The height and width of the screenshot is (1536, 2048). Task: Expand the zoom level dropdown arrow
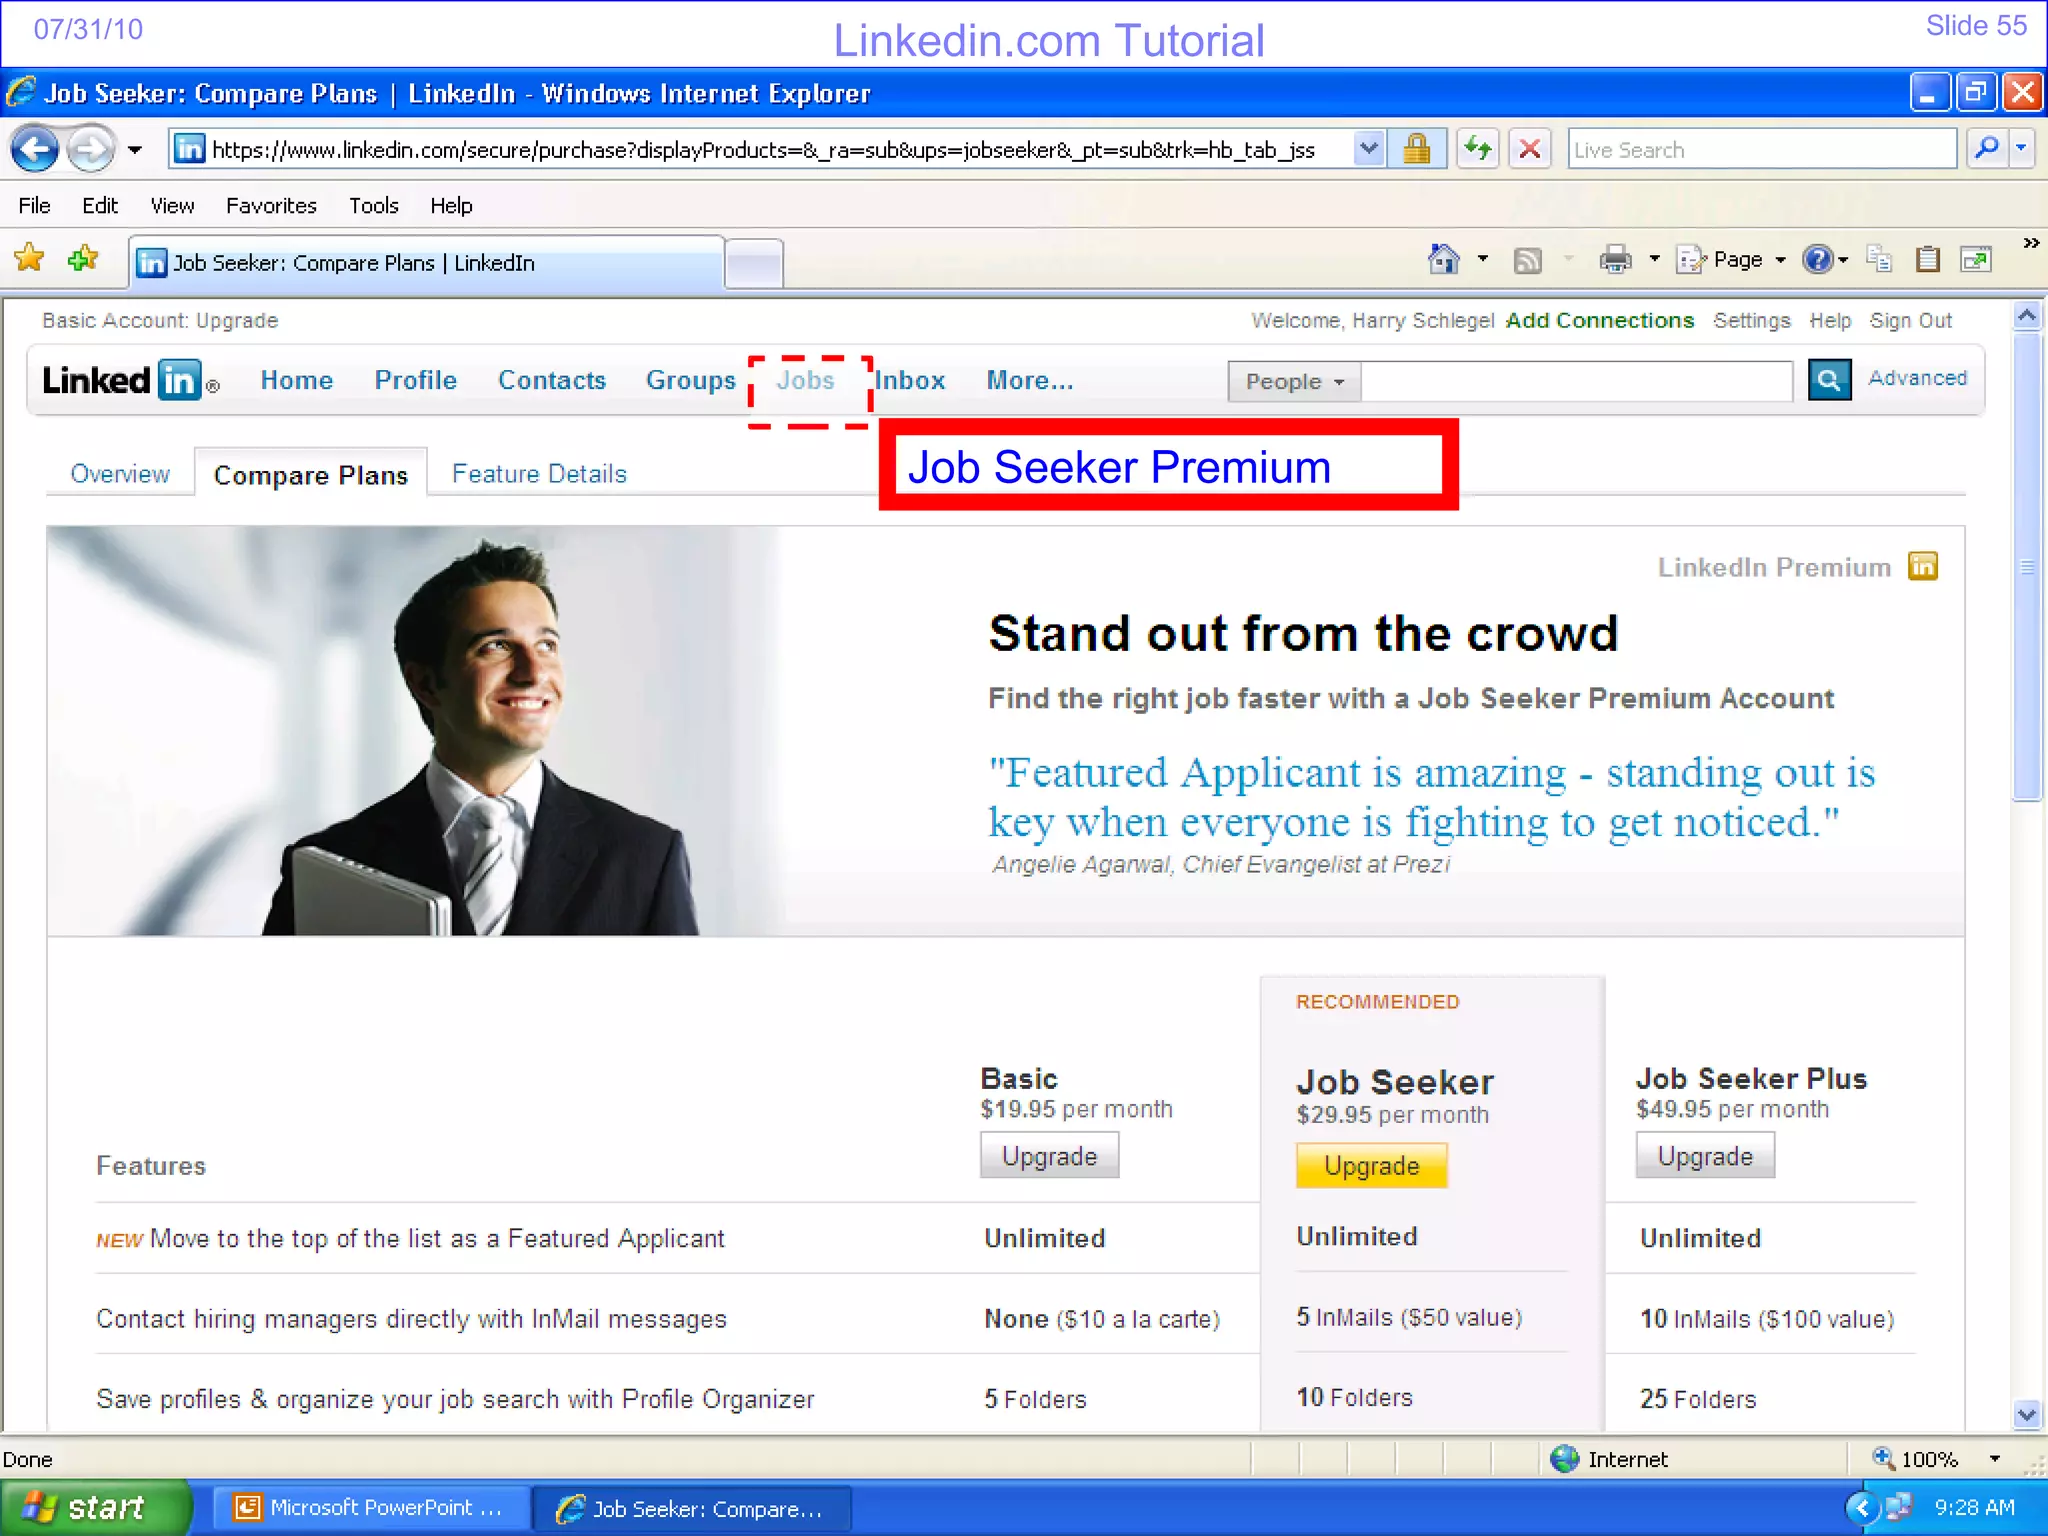[x=1995, y=1459]
